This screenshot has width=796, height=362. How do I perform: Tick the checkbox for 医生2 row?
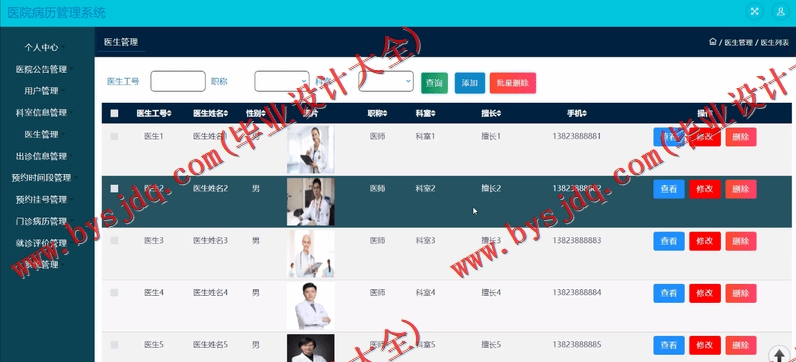coord(114,188)
